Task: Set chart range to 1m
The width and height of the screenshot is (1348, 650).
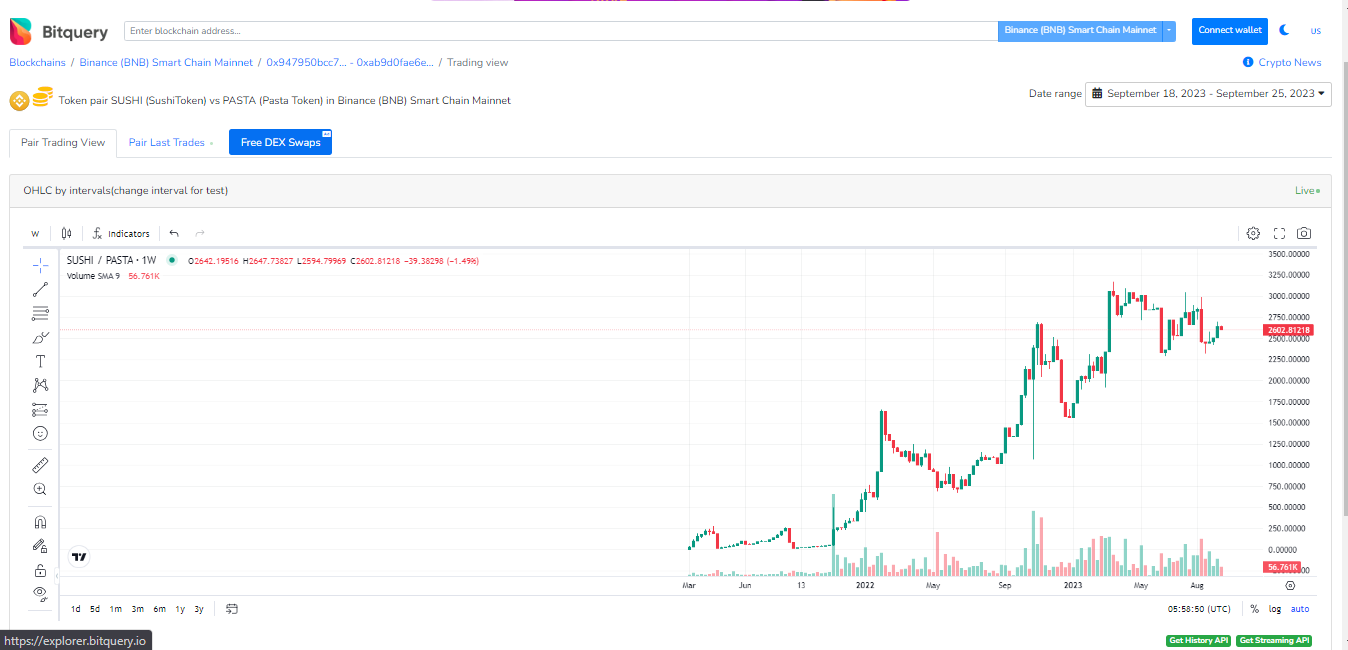Action: click(116, 608)
